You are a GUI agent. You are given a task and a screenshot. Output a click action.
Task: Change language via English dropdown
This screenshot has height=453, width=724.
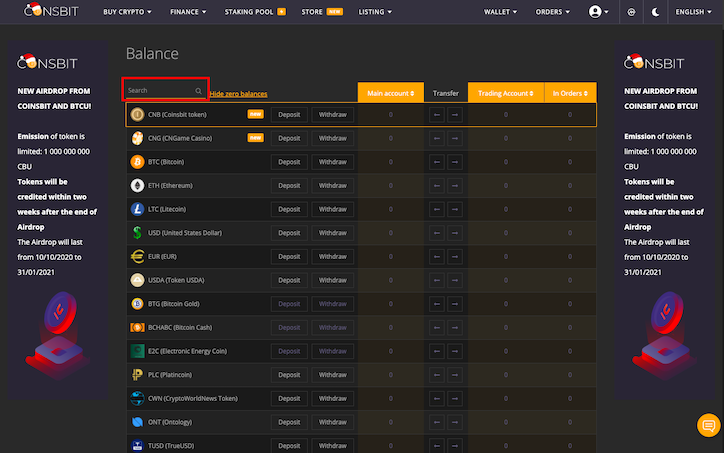click(693, 12)
